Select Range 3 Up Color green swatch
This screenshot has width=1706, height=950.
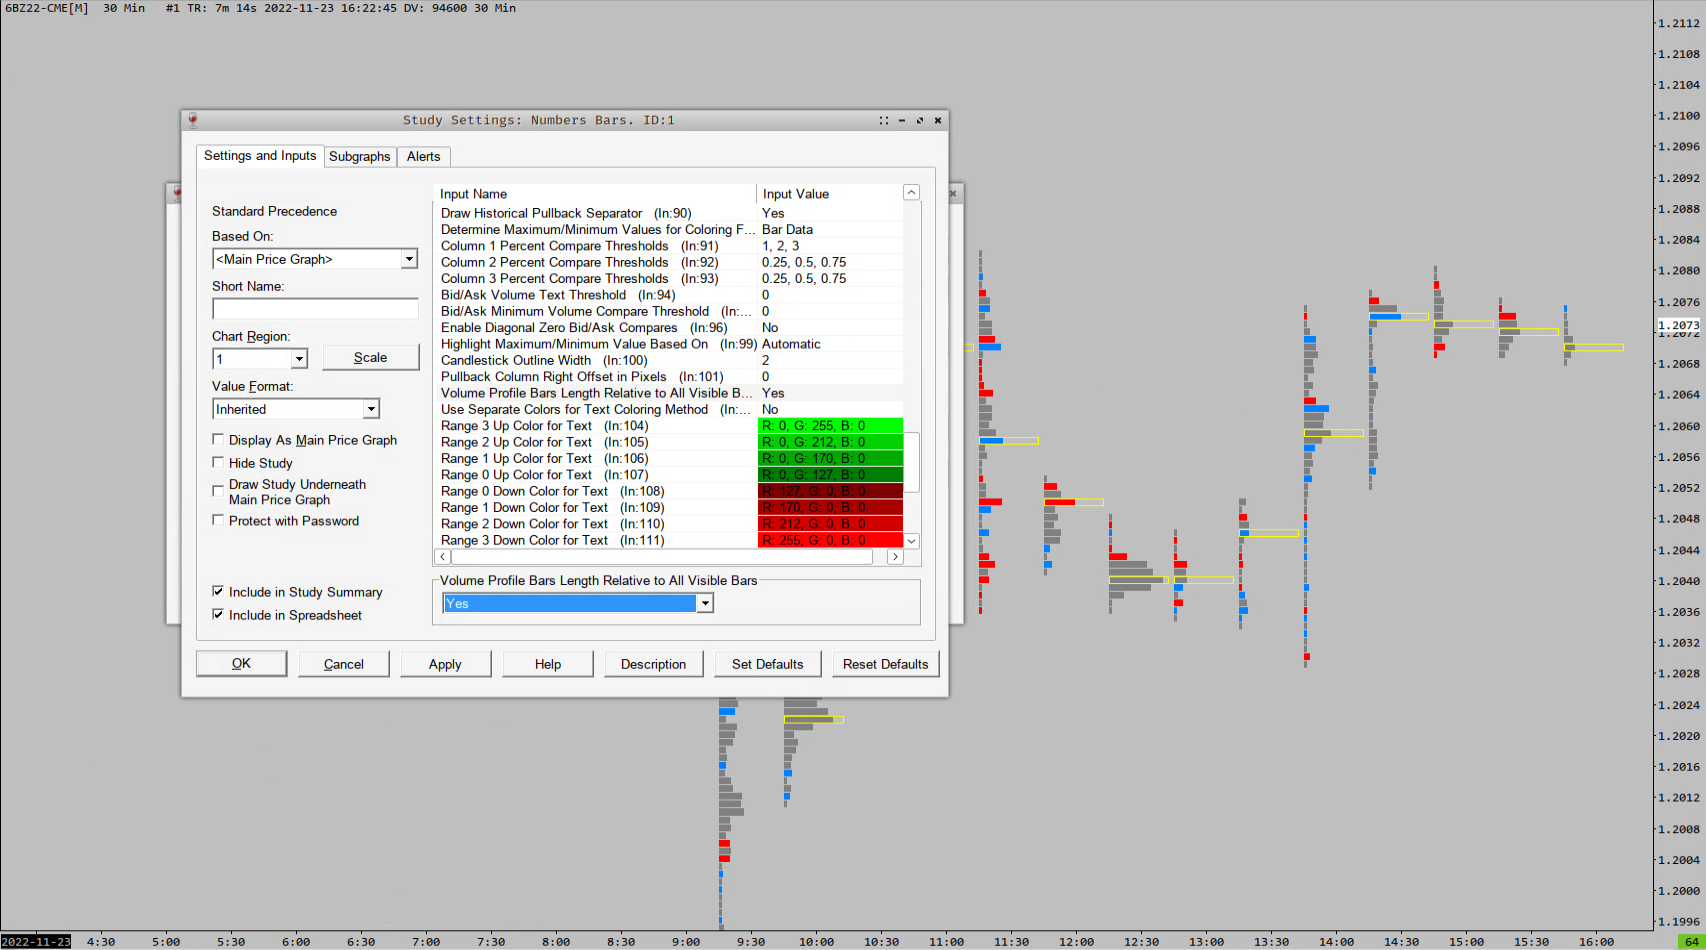tap(830, 426)
